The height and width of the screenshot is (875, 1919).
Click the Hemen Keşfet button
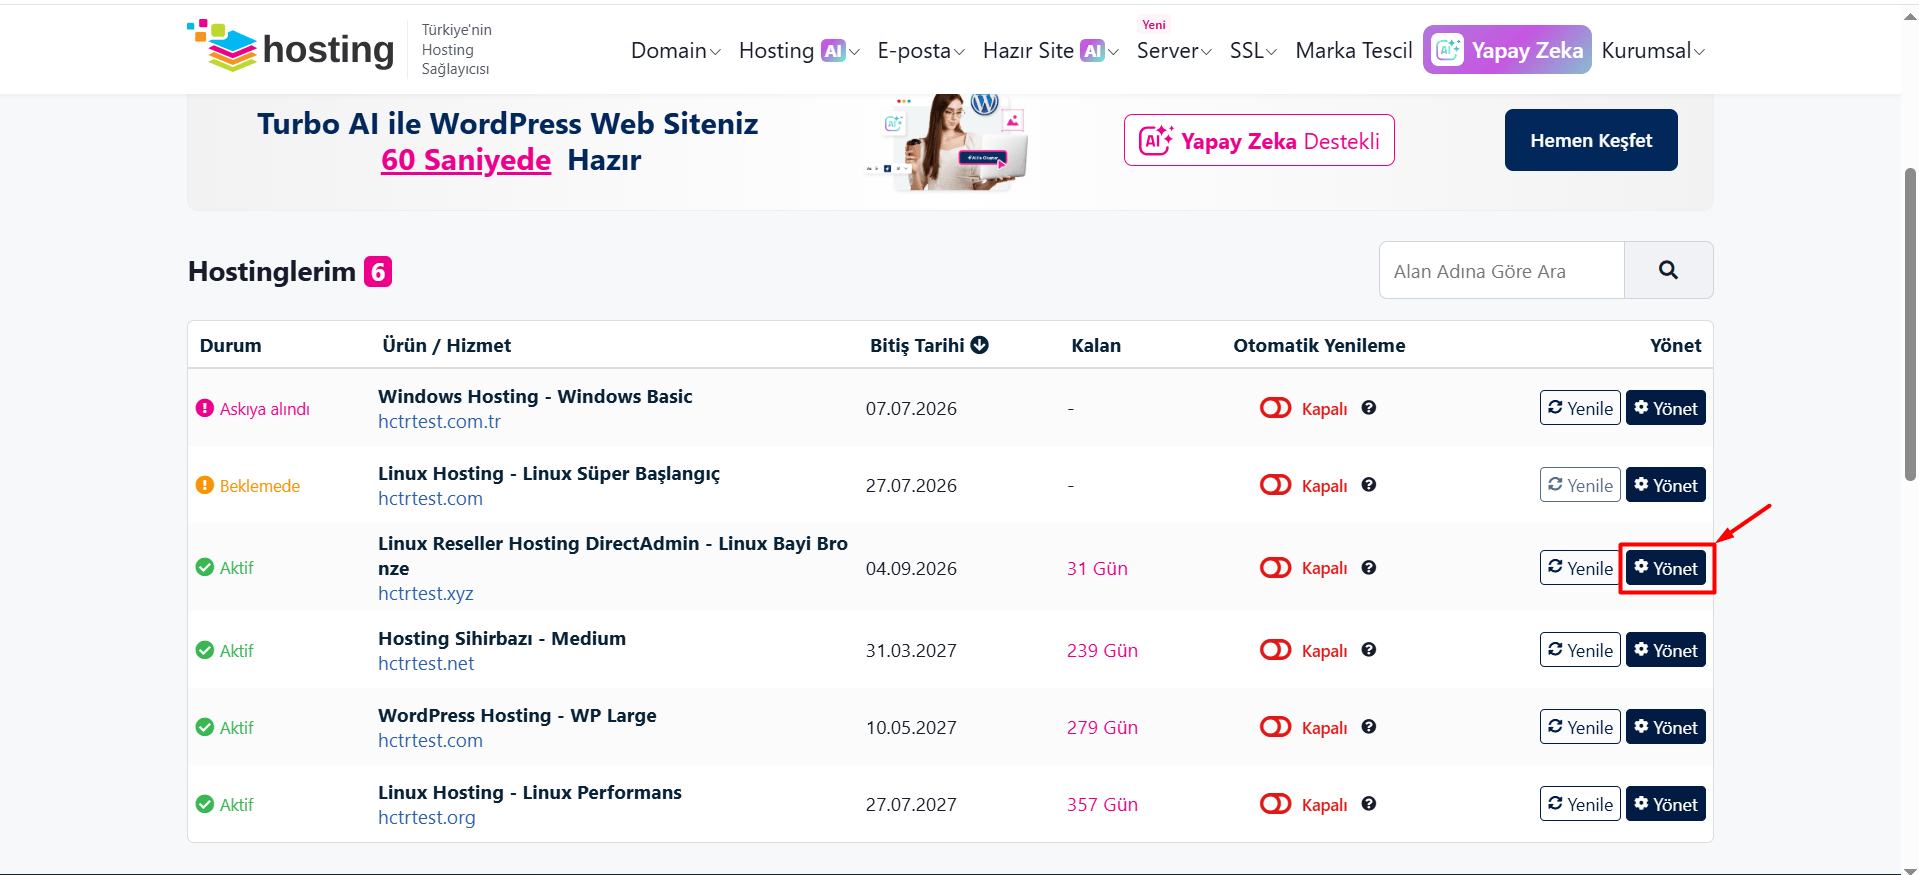coord(1591,140)
